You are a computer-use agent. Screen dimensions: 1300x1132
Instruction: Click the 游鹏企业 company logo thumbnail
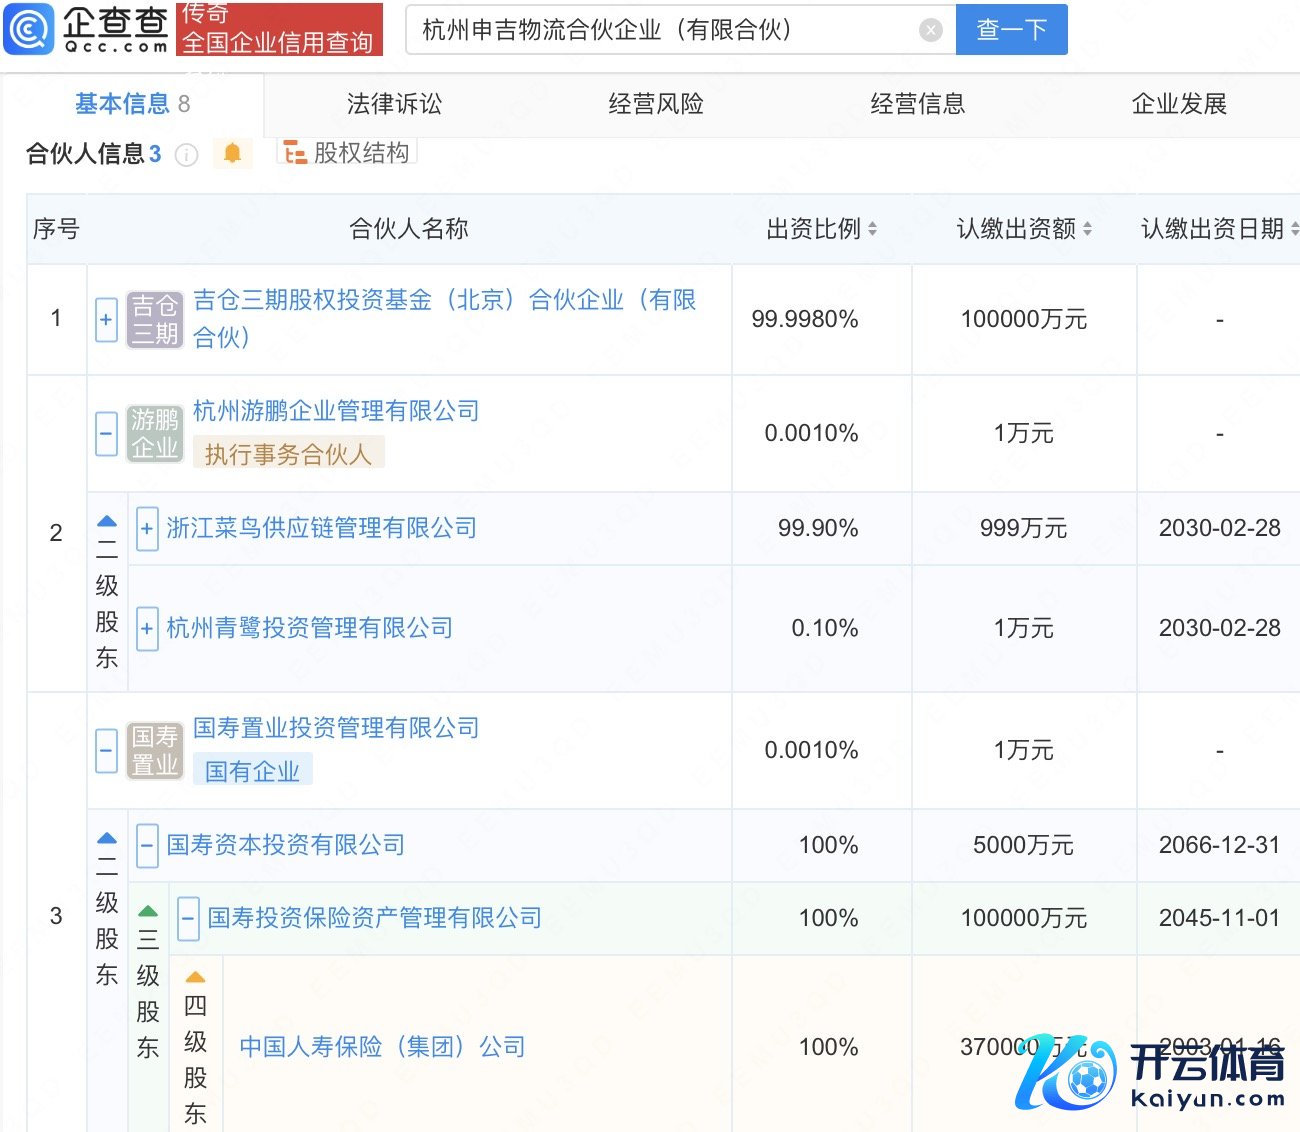[x=155, y=434]
